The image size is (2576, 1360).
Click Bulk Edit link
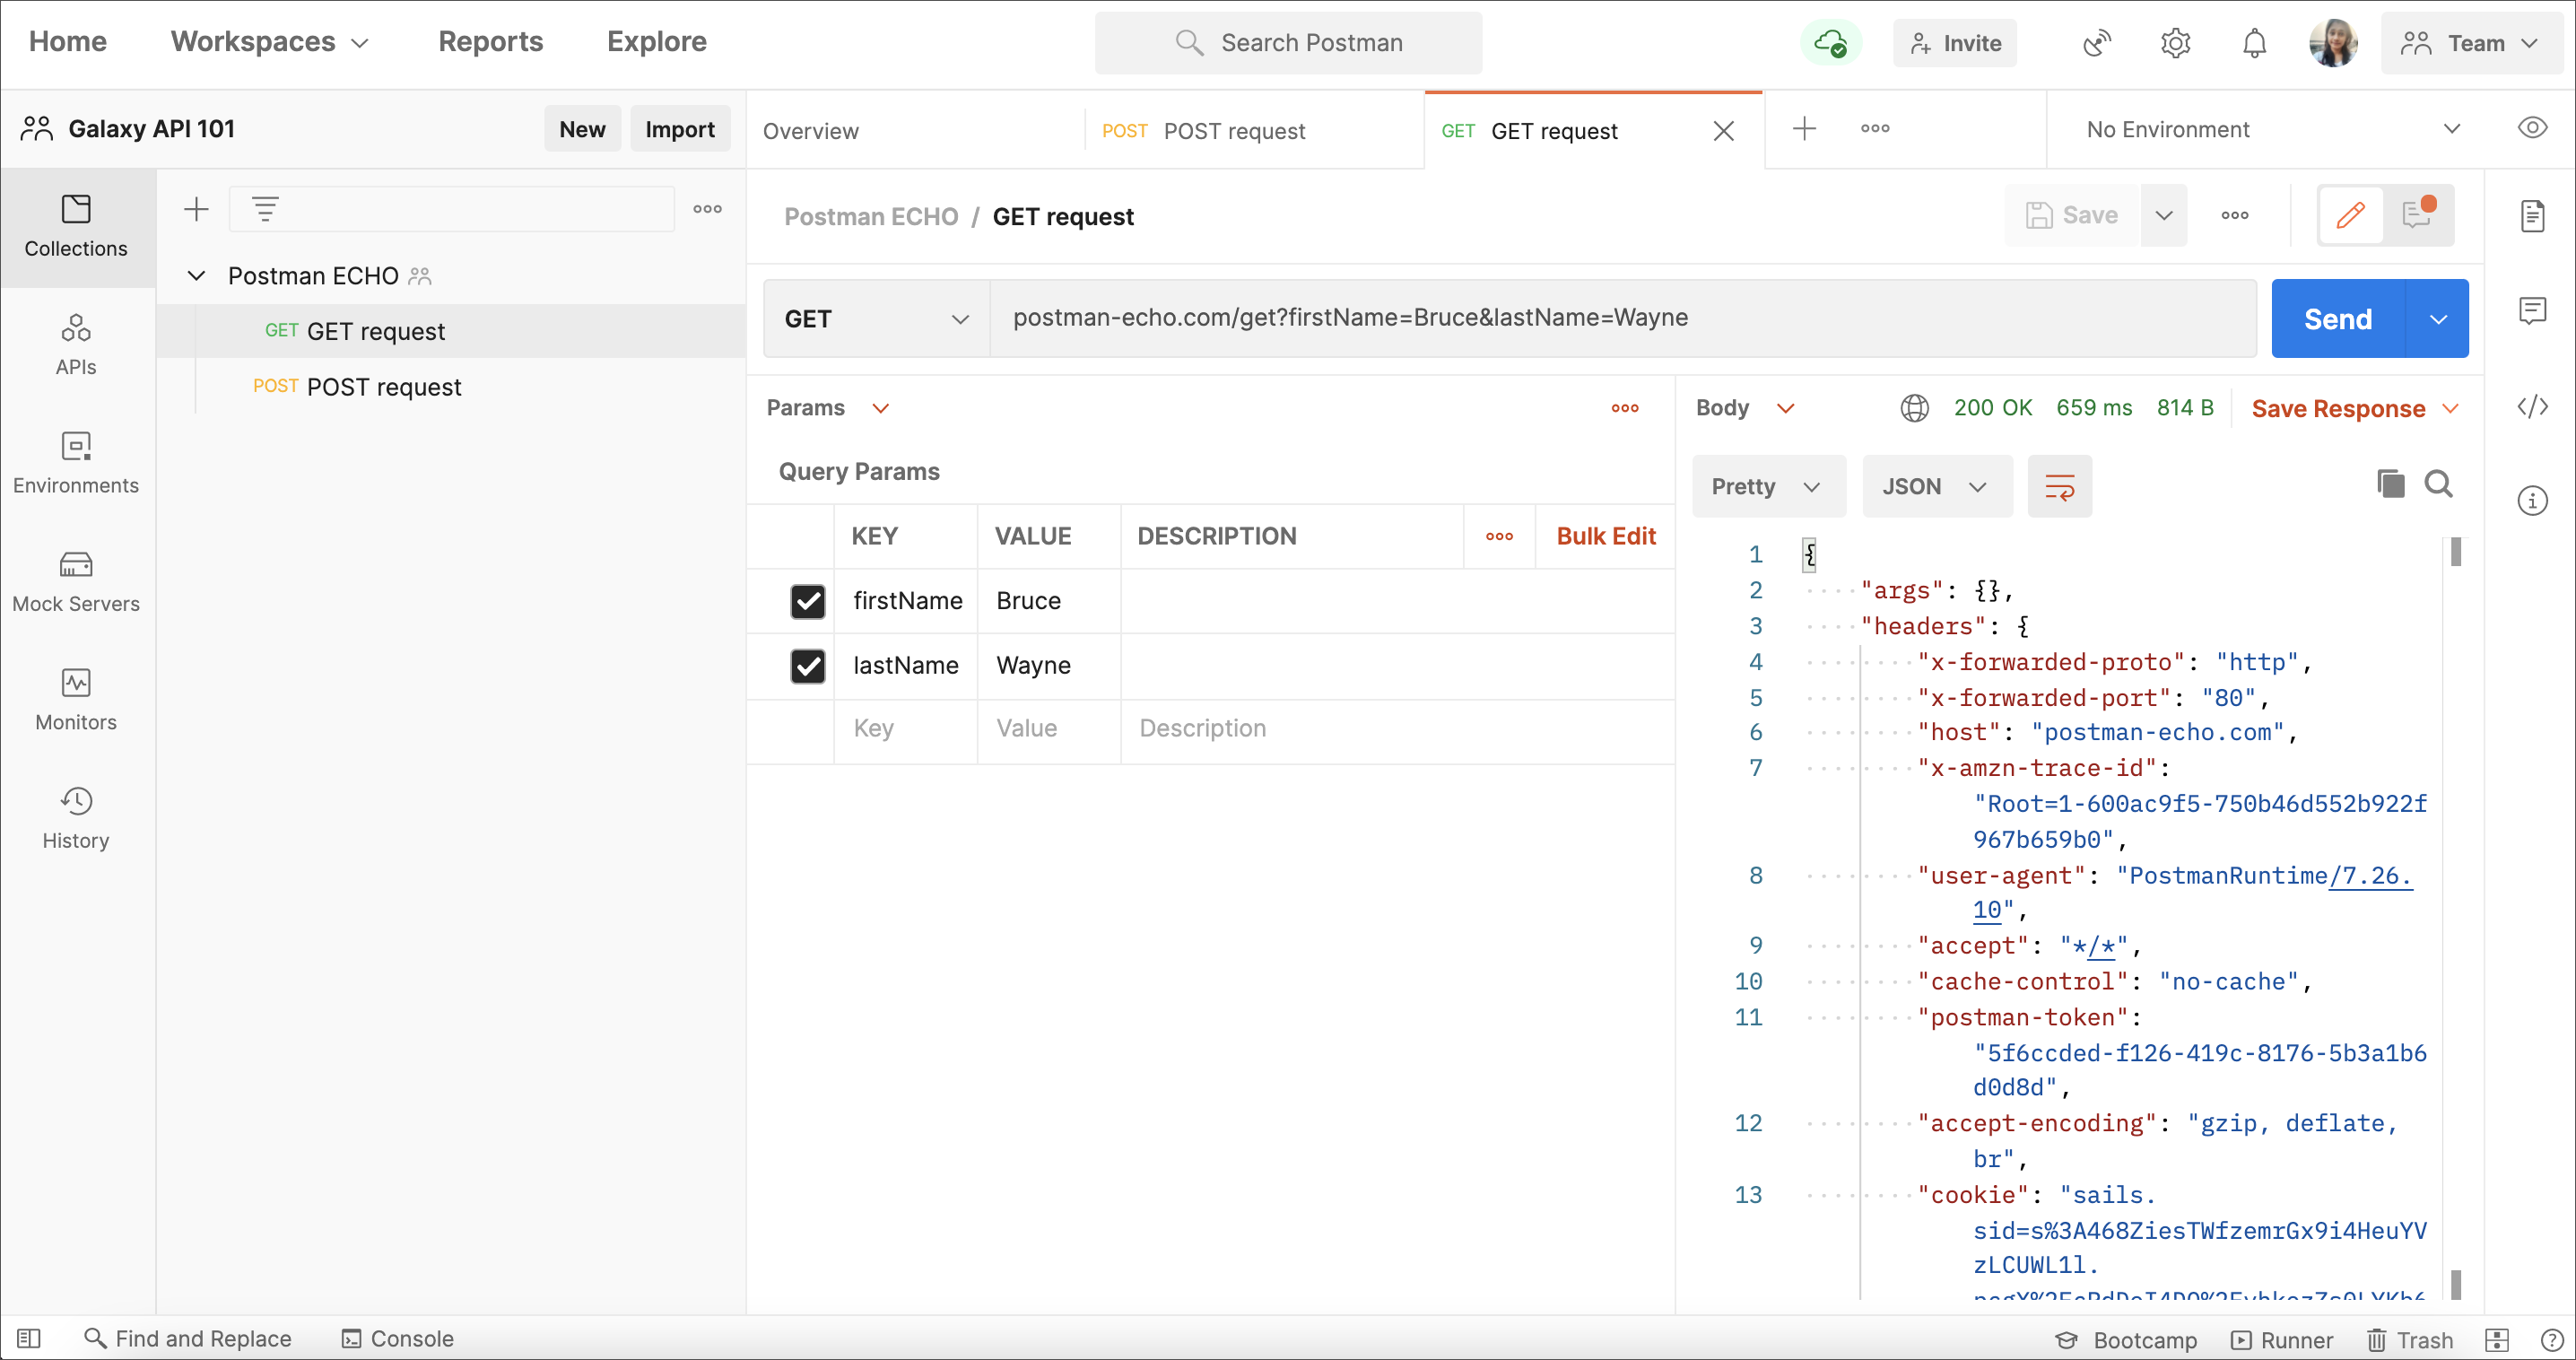click(1605, 536)
